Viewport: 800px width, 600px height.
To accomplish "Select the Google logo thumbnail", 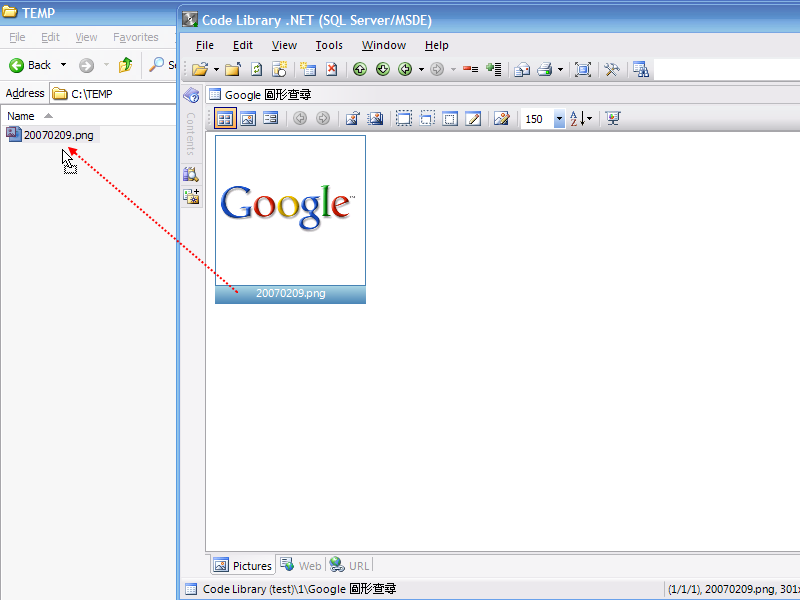I will (290, 210).
